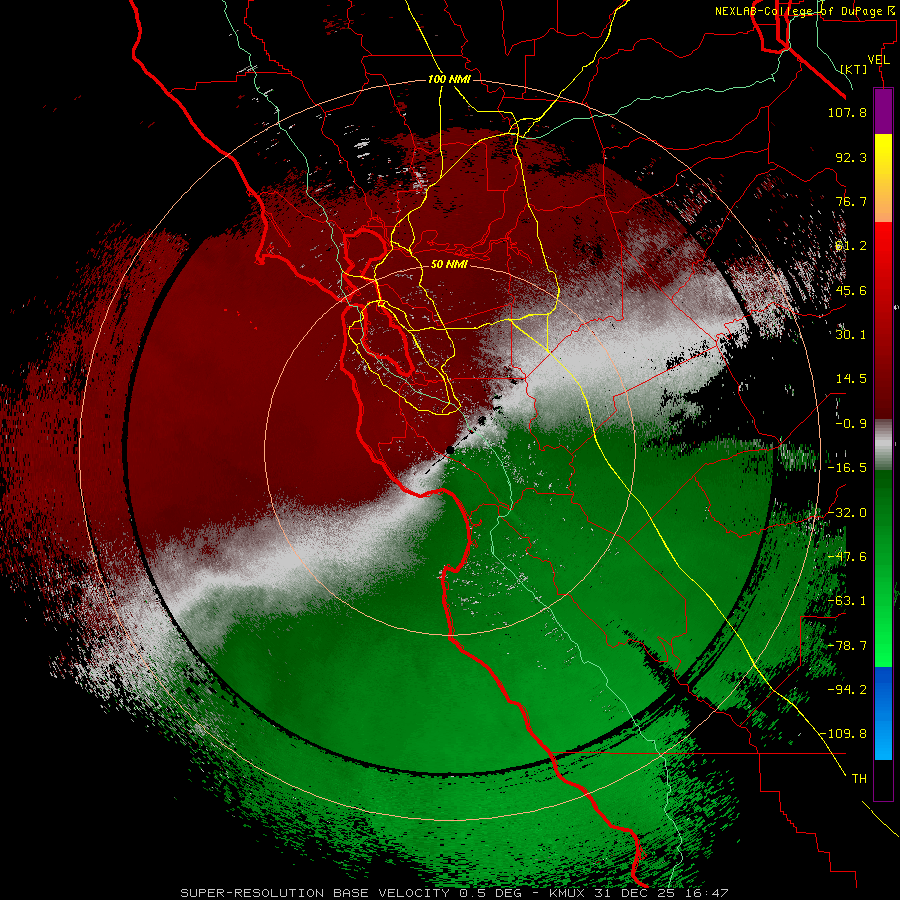Click the gray near-zero segment of the color bar
Image resolution: width=900 pixels, height=900 pixels.
(x=883, y=445)
